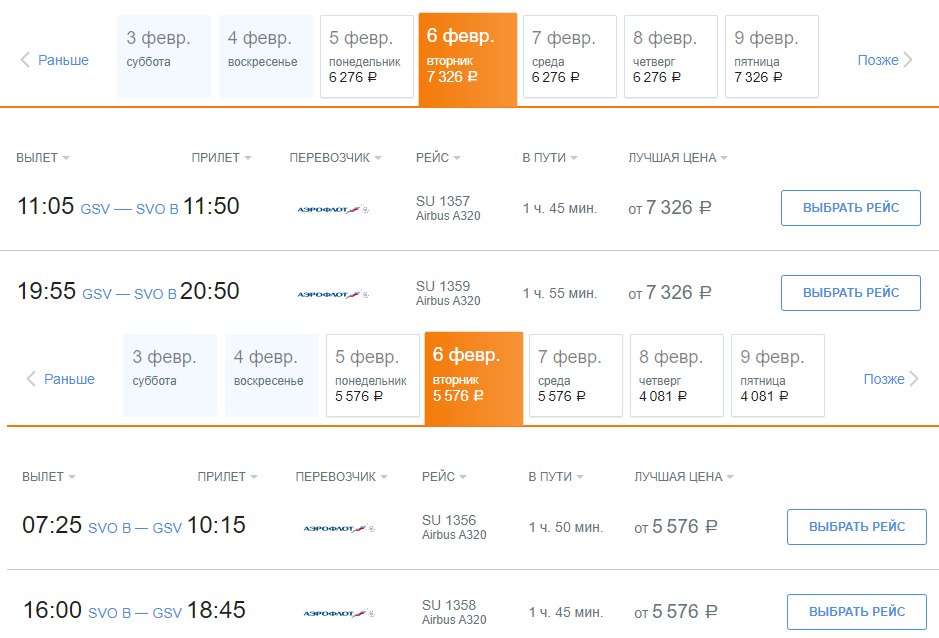939x638 pixels.
Task: Open the upper Позже later-dates link
Action: point(878,60)
